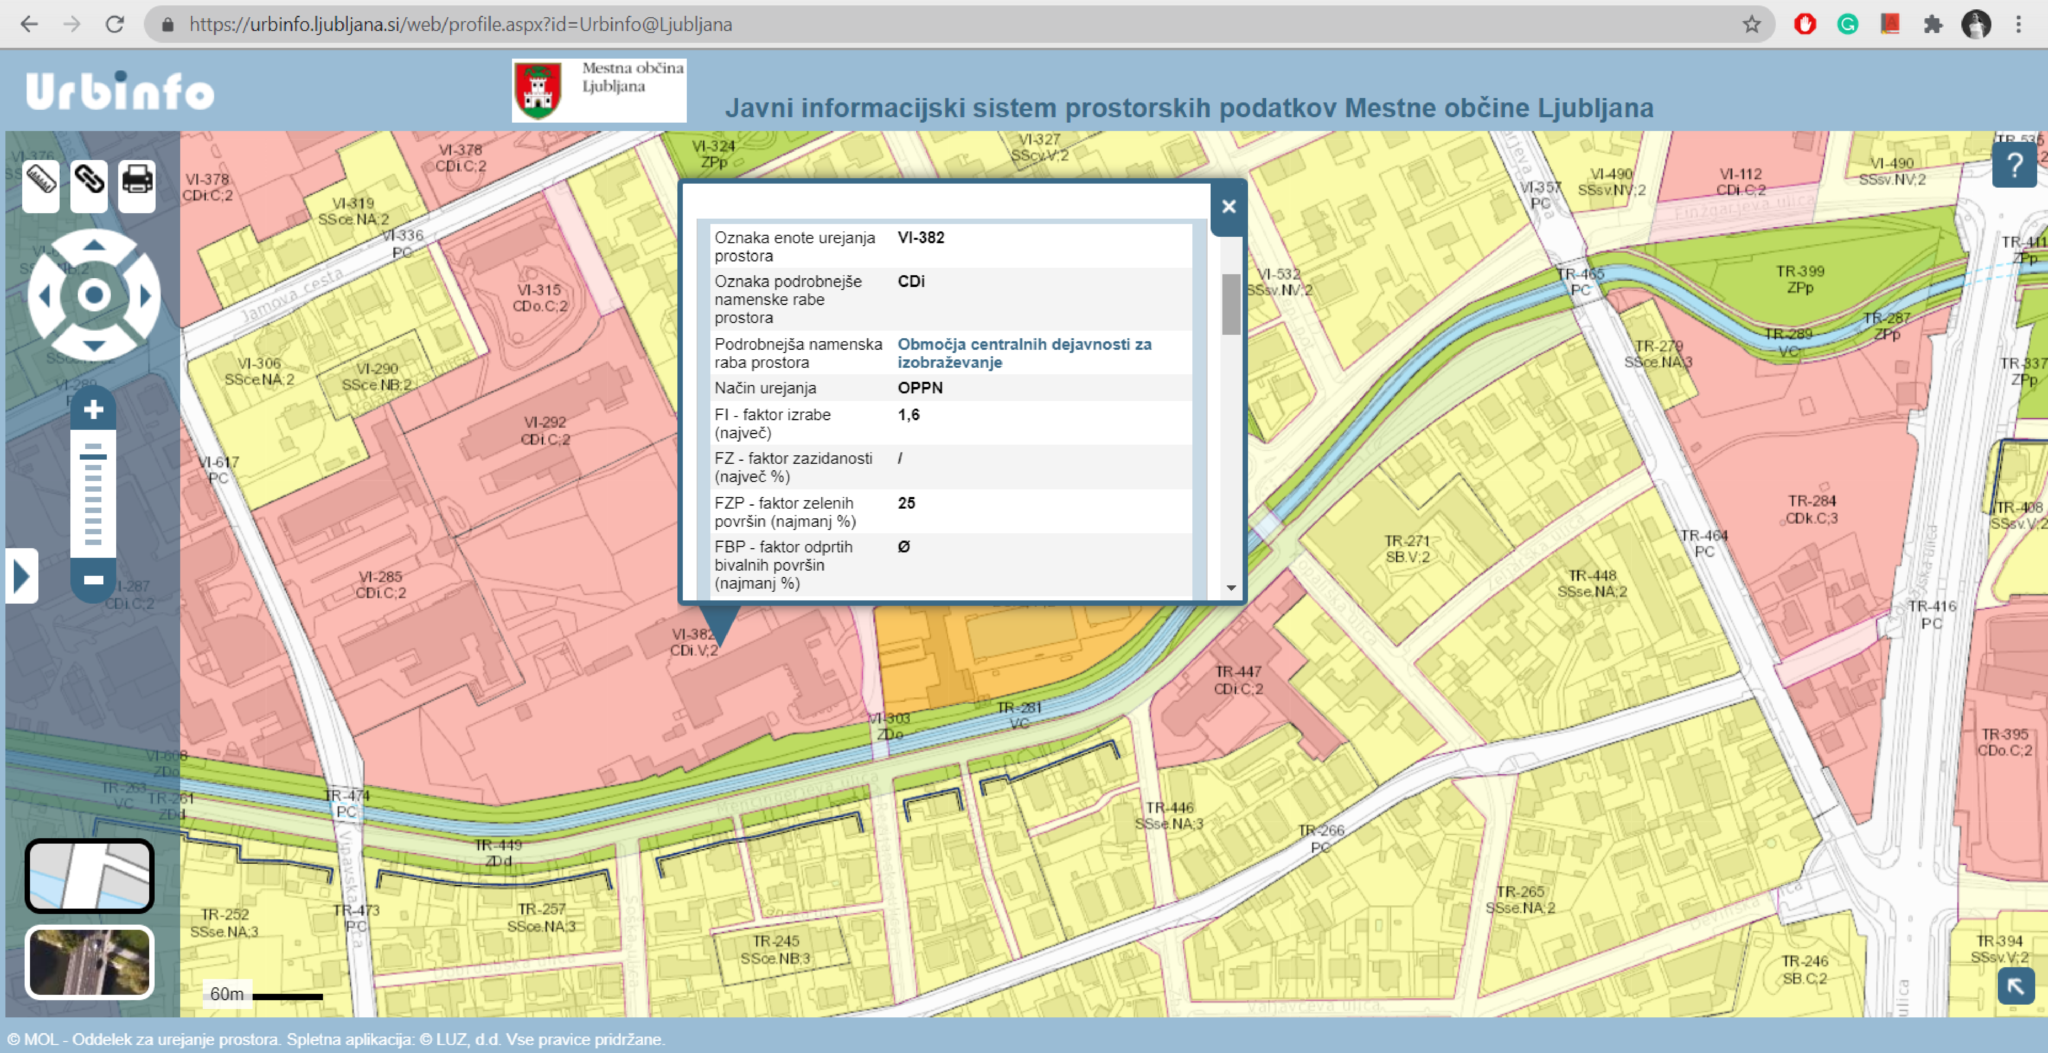Open the browser profile avatar
This screenshot has width=2048, height=1053.
point(1976,24)
